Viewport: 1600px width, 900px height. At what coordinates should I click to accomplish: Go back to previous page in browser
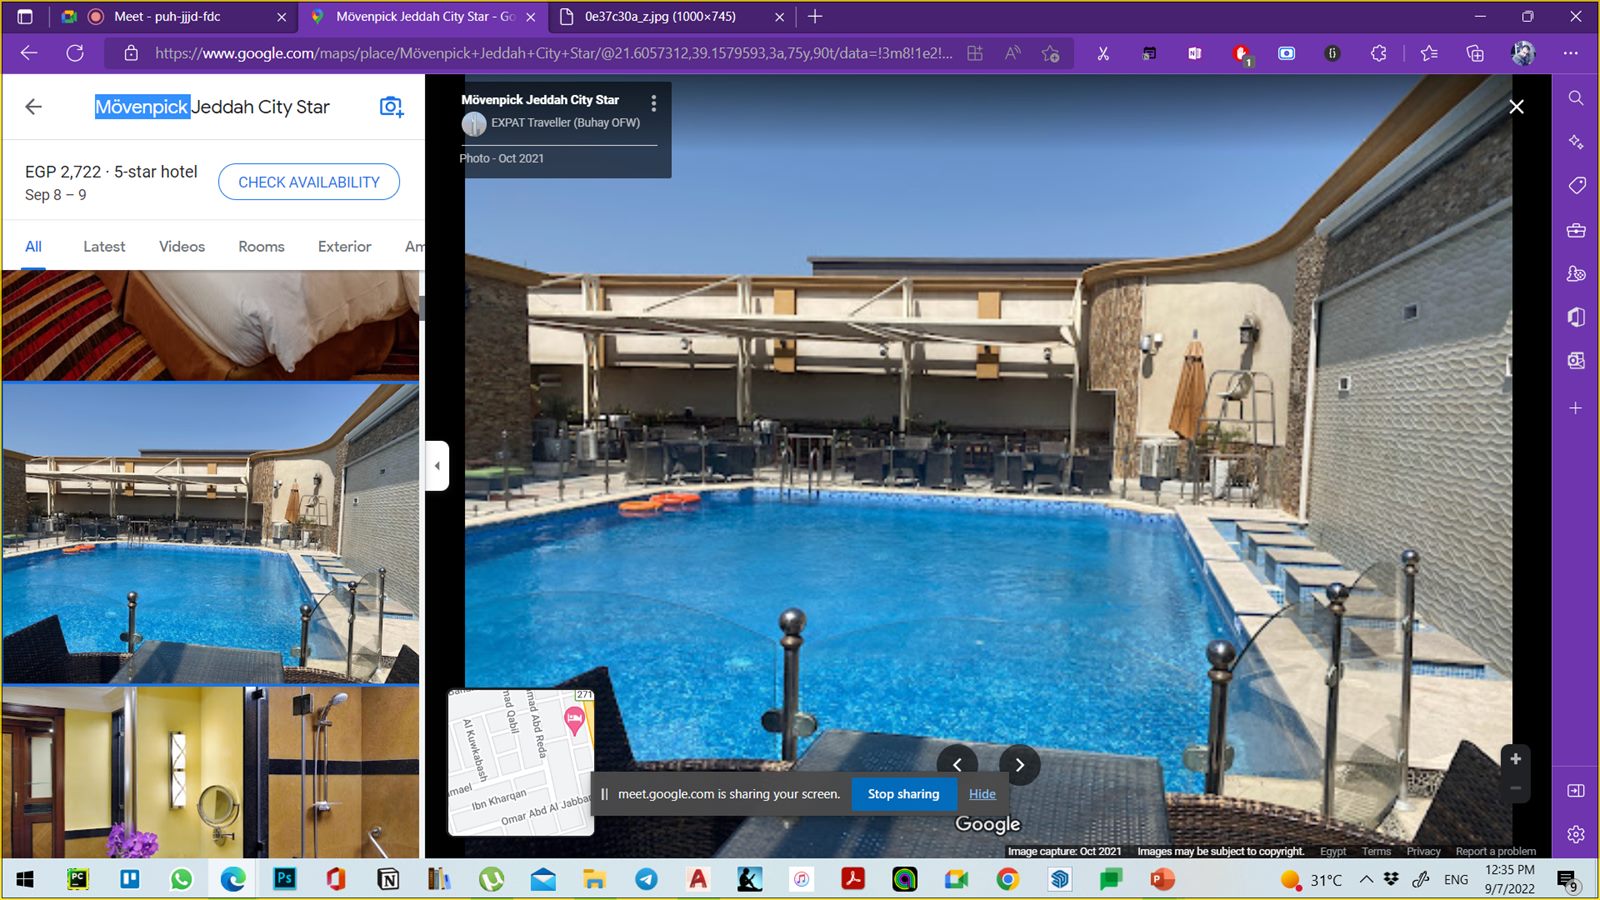pyautogui.click(x=29, y=53)
